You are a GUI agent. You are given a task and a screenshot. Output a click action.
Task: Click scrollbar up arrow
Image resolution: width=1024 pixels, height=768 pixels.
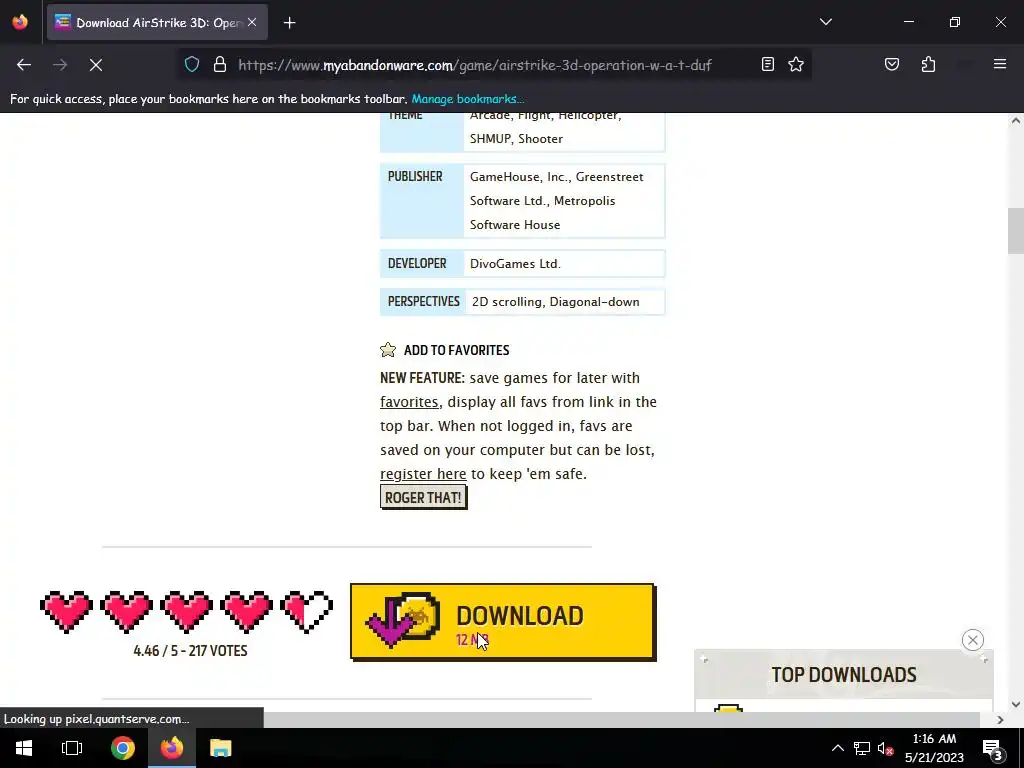tap(1016, 120)
